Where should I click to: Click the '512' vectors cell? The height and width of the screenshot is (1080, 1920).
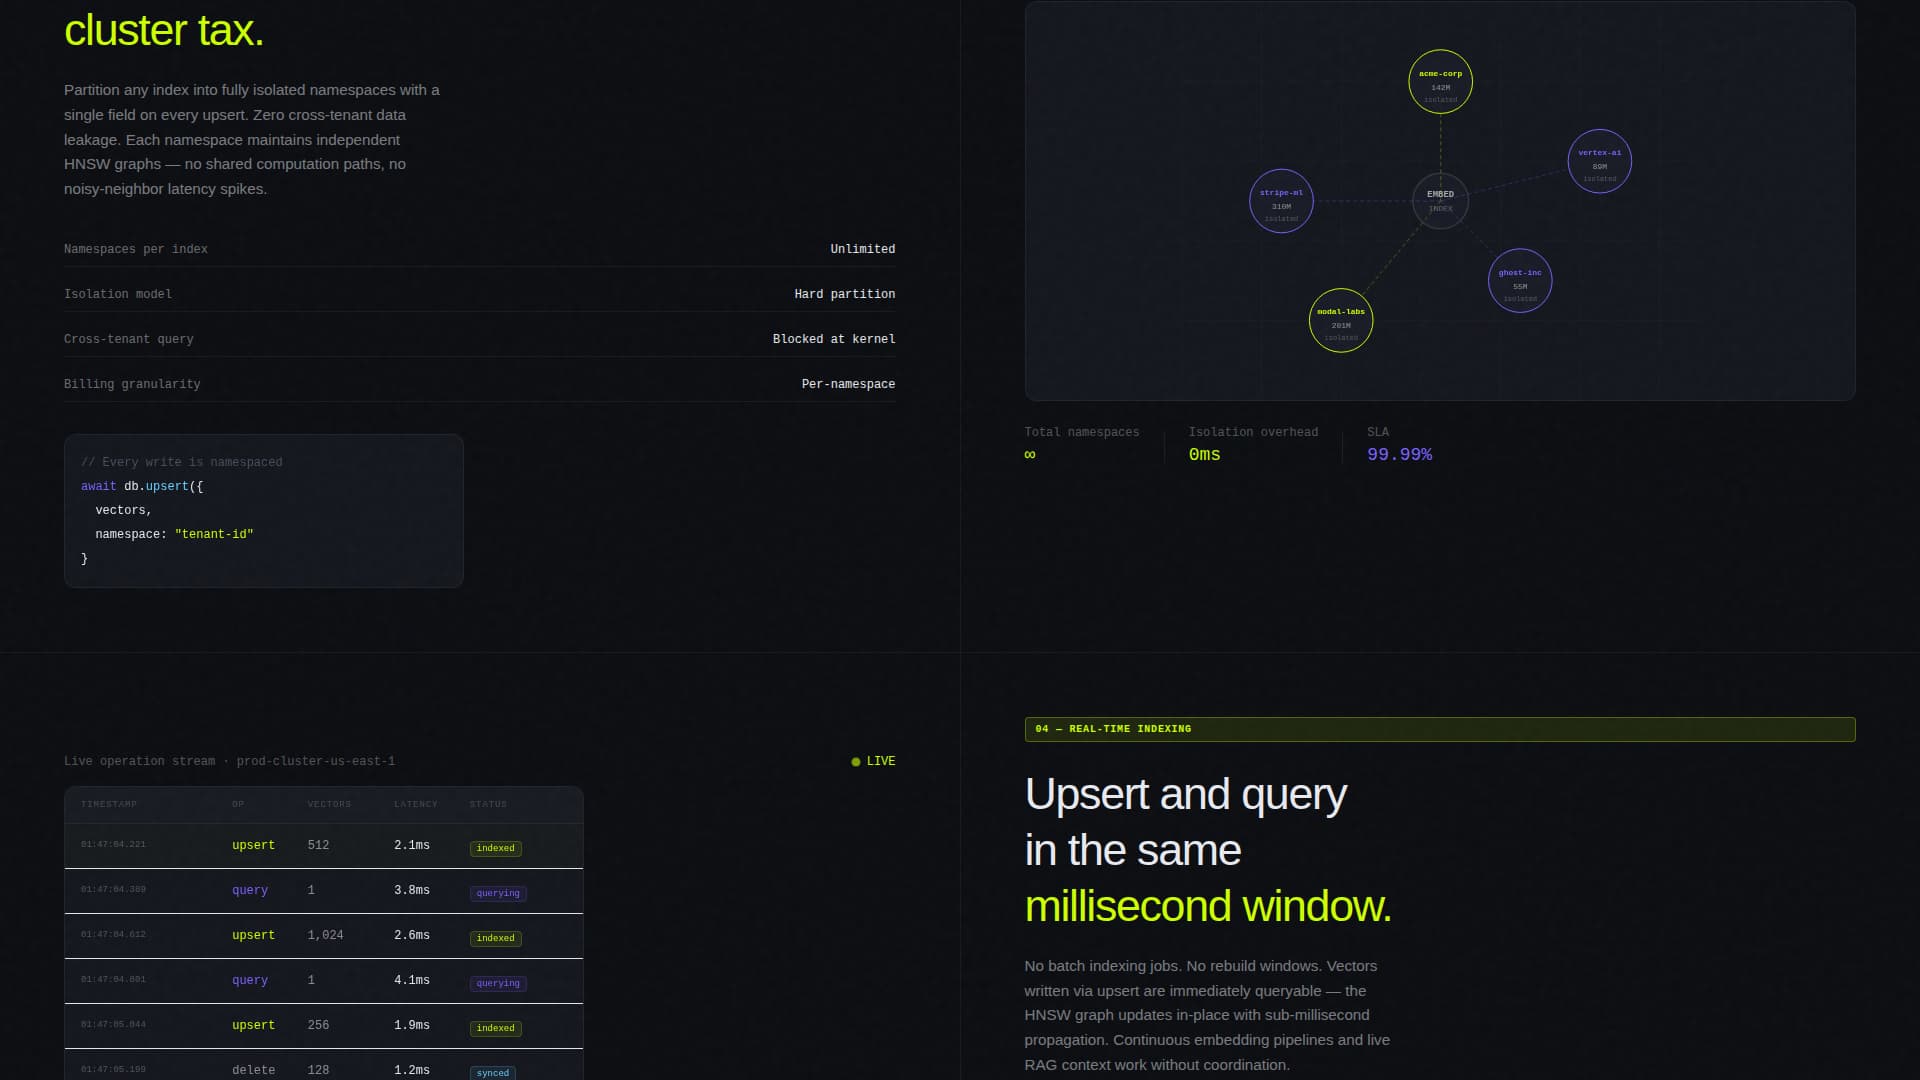[x=318, y=845]
